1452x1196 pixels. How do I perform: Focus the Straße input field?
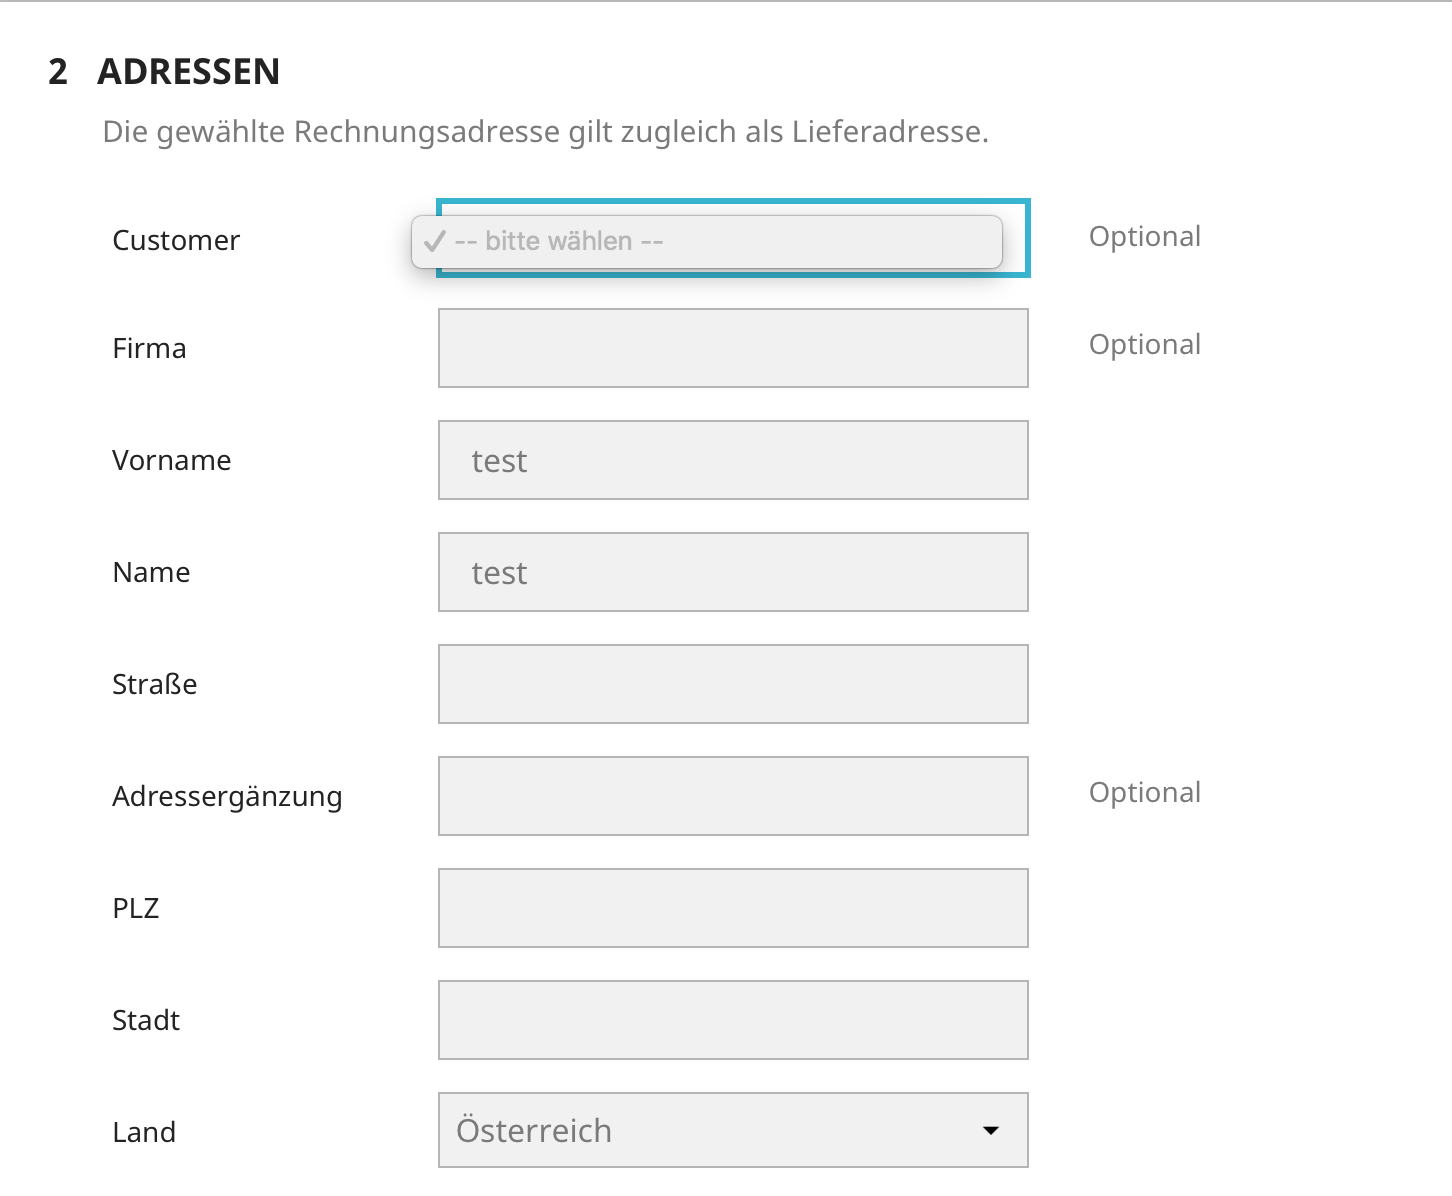(x=733, y=684)
